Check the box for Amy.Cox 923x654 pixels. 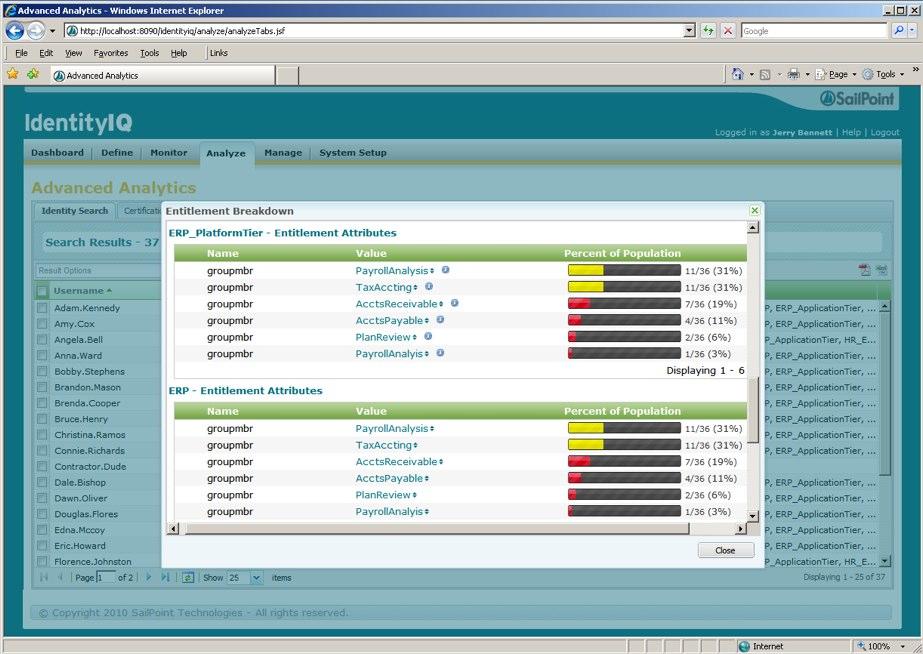42,324
